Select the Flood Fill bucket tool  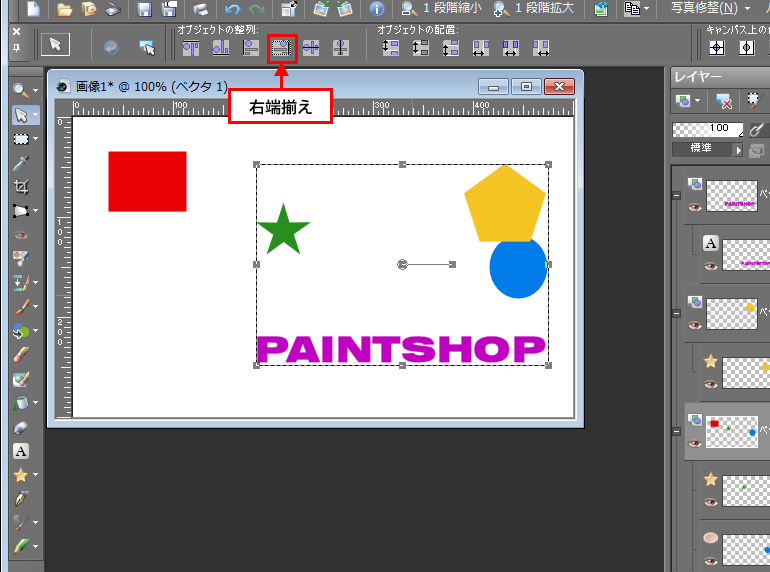click(21, 403)
